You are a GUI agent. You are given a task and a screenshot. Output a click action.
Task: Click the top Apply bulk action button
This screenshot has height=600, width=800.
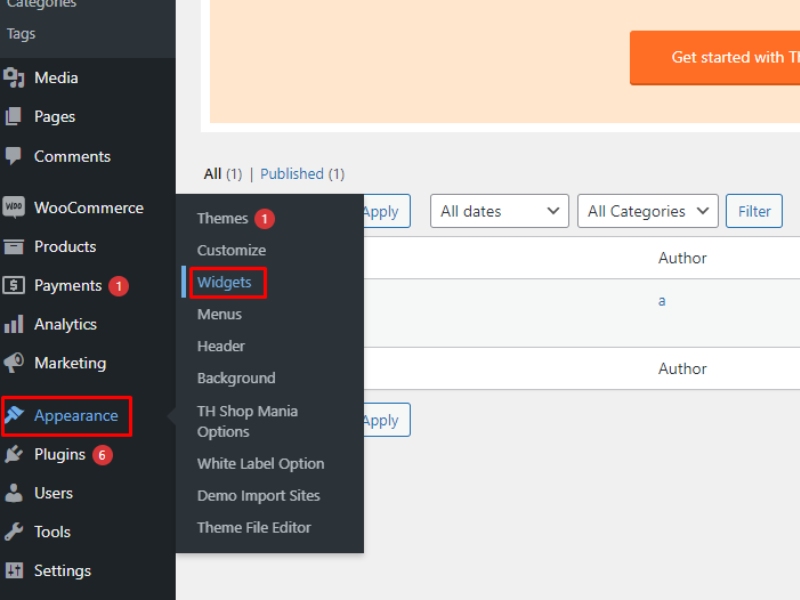tap(387, 211)
